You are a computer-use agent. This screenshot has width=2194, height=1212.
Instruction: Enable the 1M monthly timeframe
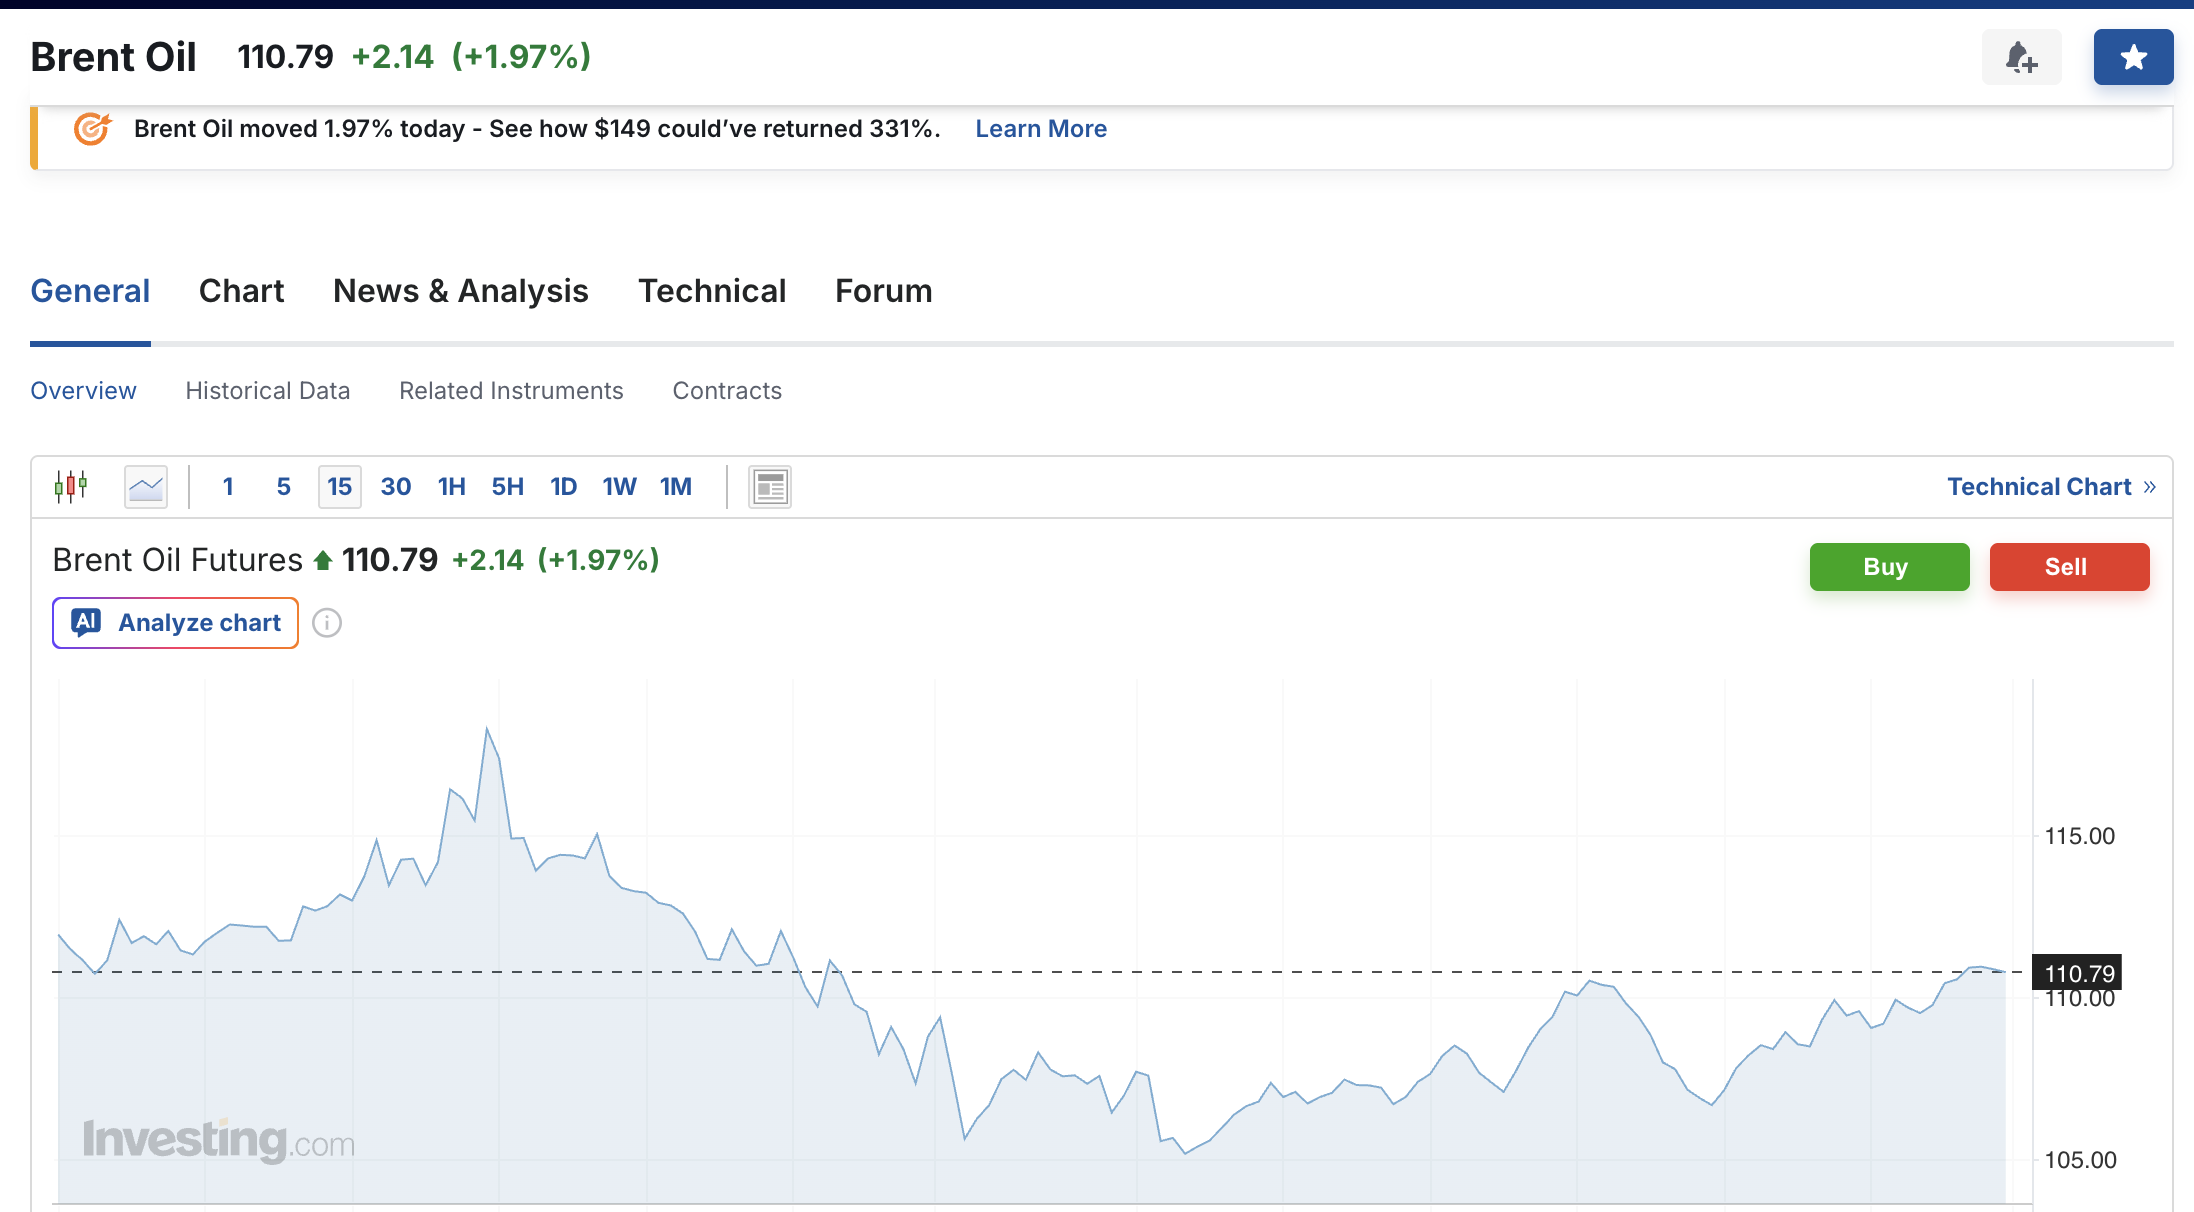(676, 486)
